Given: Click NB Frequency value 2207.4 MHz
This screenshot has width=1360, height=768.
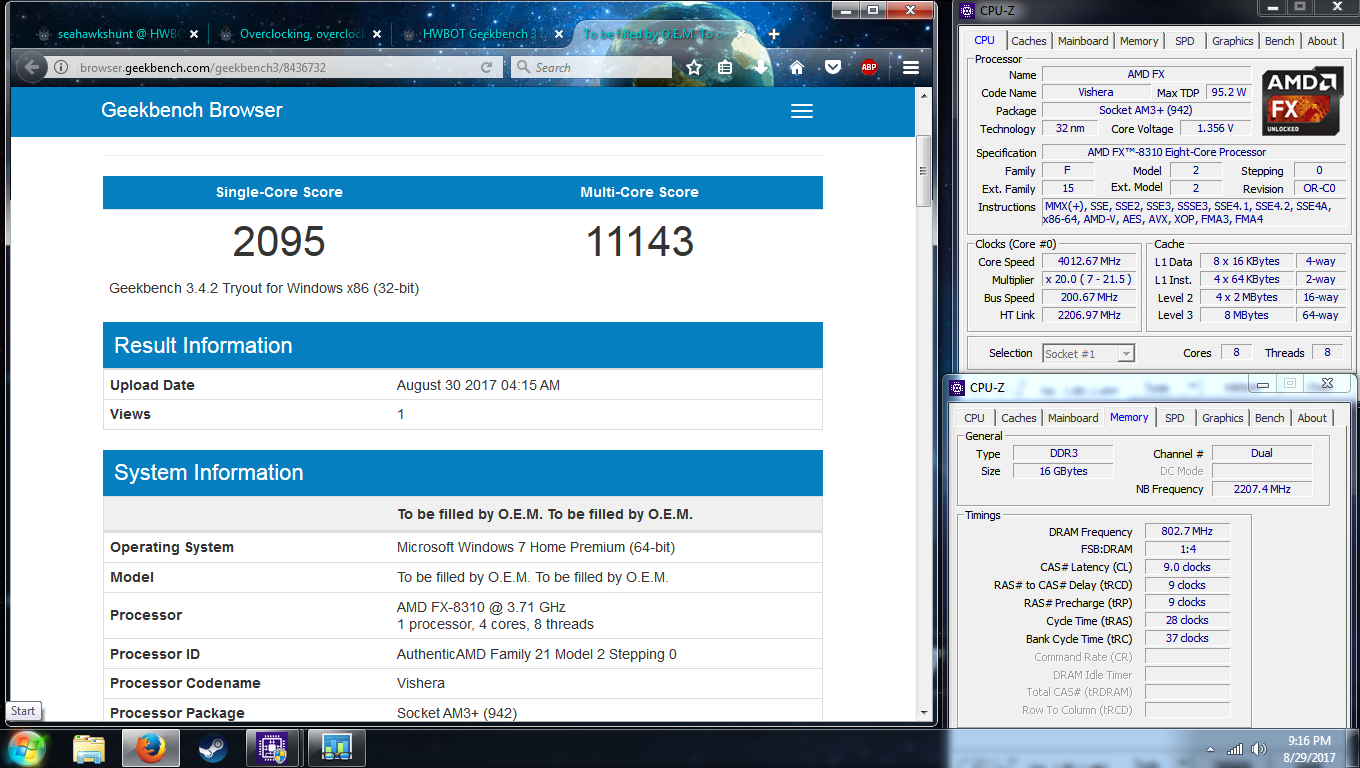Looking at the screenshot, I should pyautogui.click(x=1262, y=489).
